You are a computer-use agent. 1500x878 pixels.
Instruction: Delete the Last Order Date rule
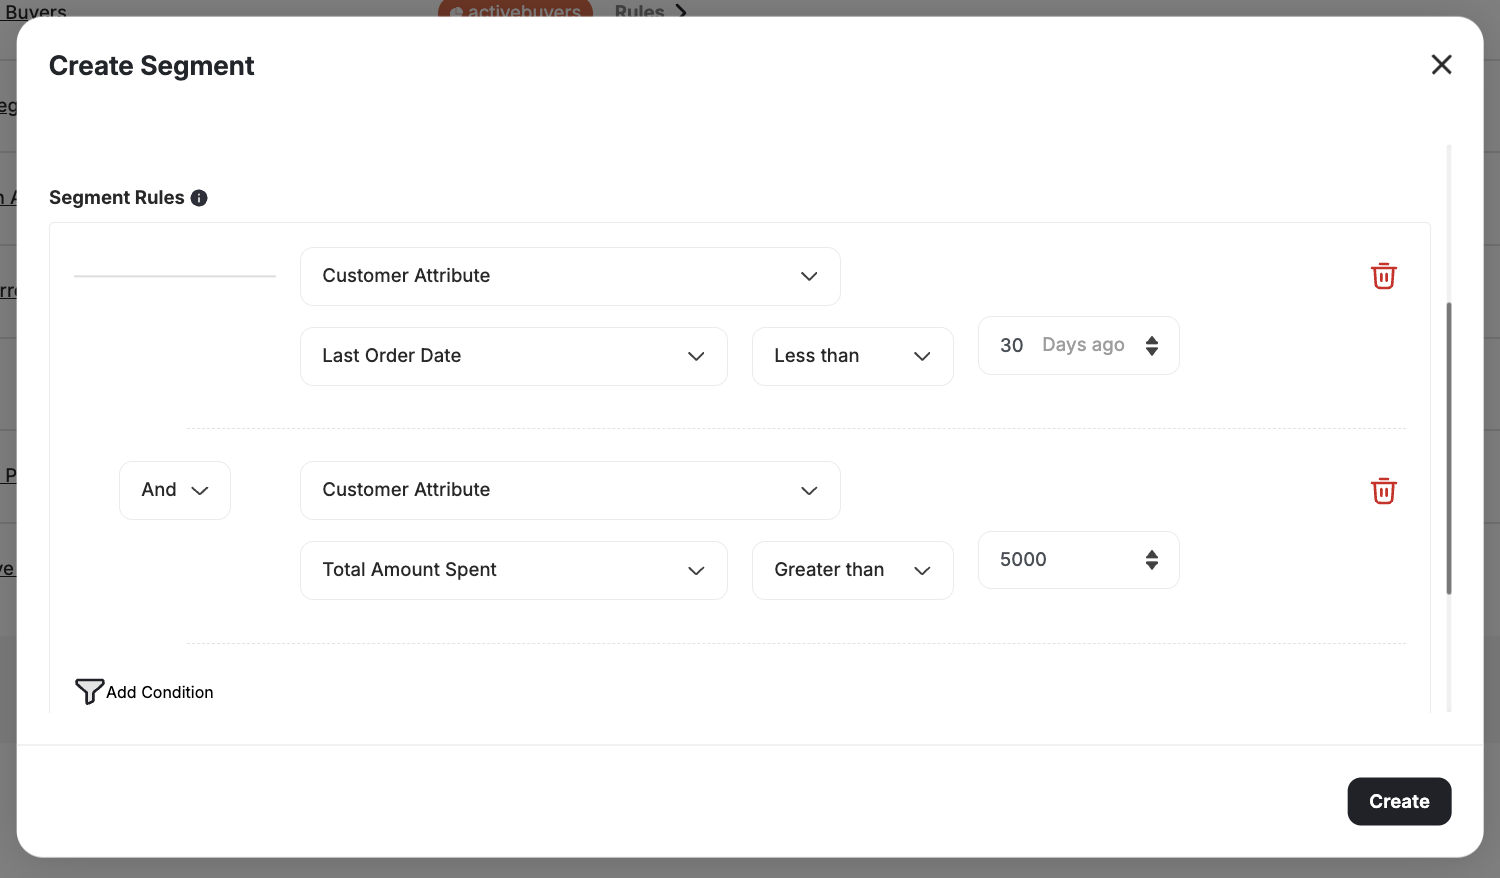coord(1384,276)
